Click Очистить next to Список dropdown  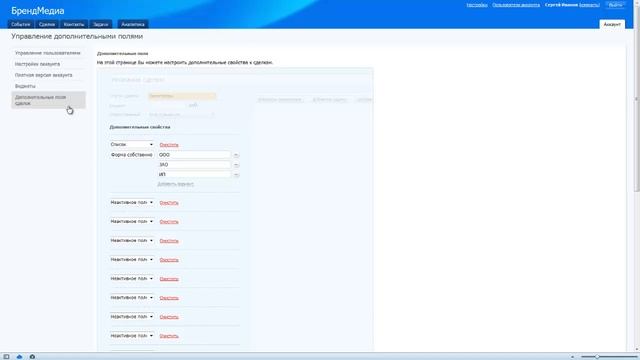169,145
